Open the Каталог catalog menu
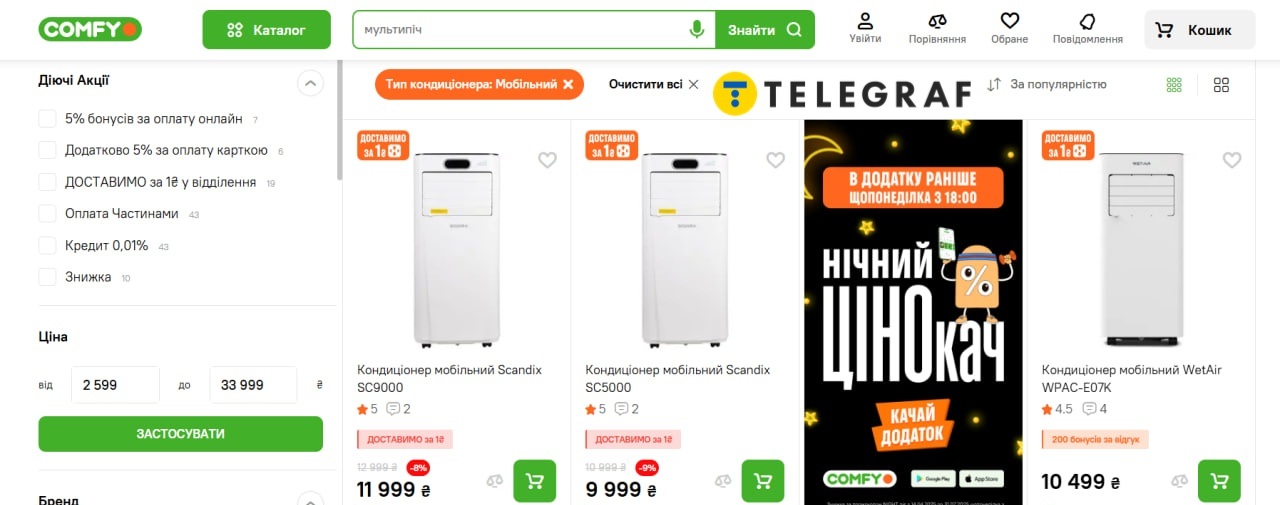Screen dimensions: 1280x505 [x=266, y=30]
